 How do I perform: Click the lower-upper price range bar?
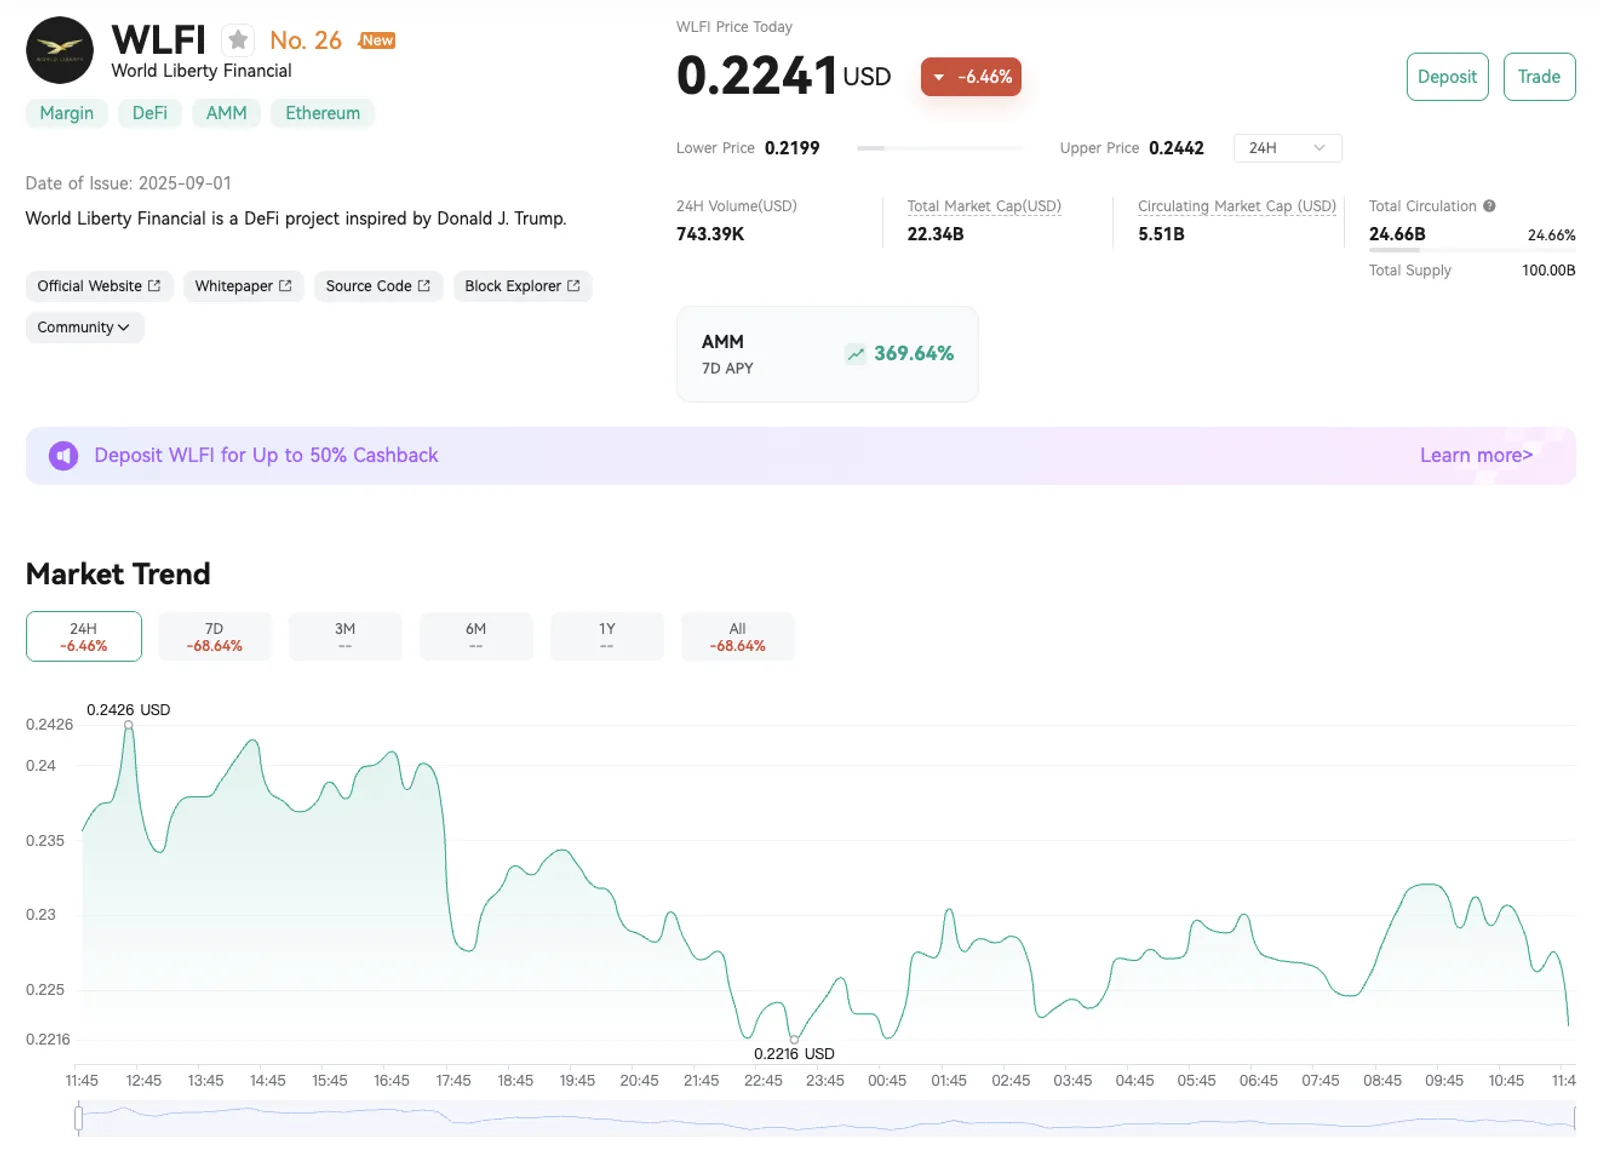[x=940, y=148]
